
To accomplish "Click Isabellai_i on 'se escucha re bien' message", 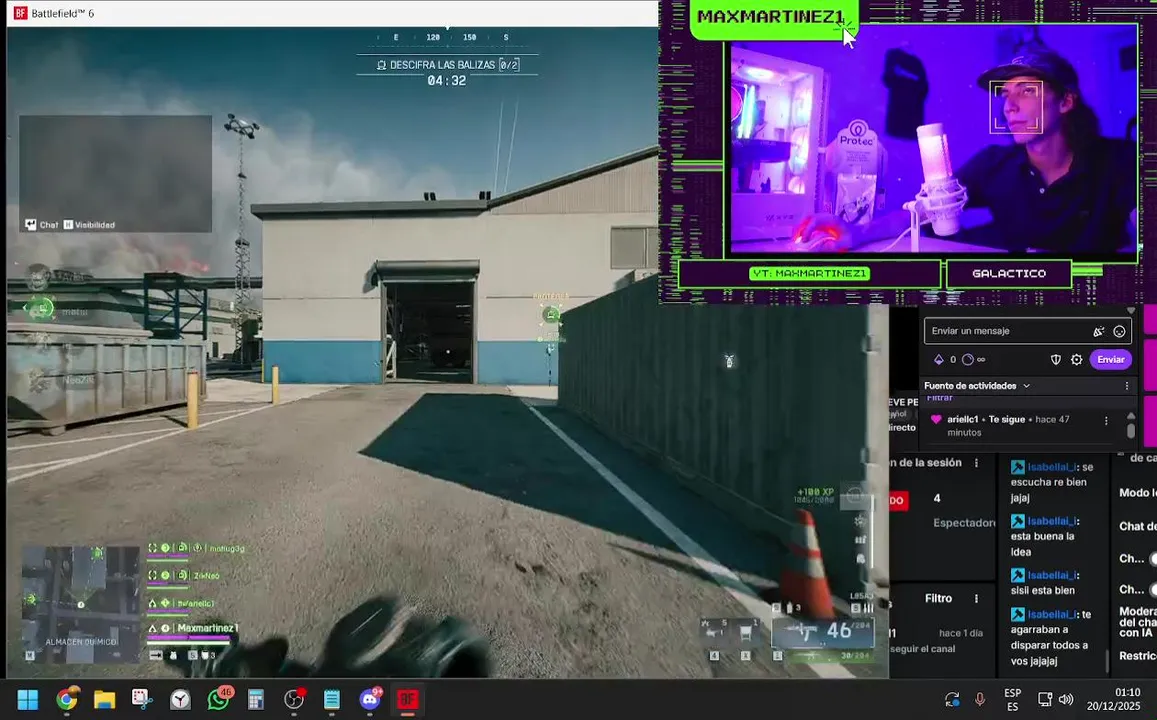I will [1053, 467].
